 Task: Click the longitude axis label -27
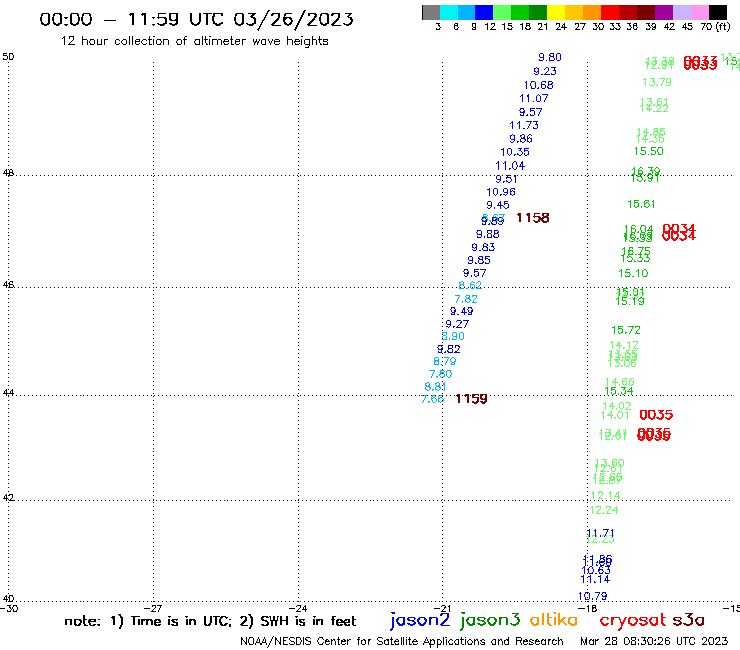[153, 608]
